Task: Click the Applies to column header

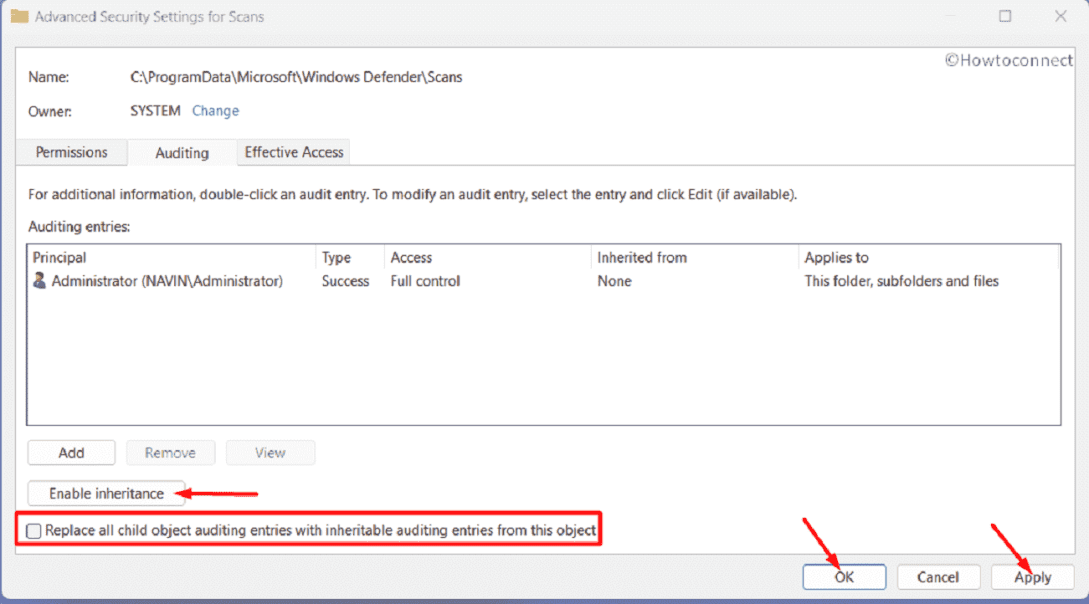Action: point(929,258)
